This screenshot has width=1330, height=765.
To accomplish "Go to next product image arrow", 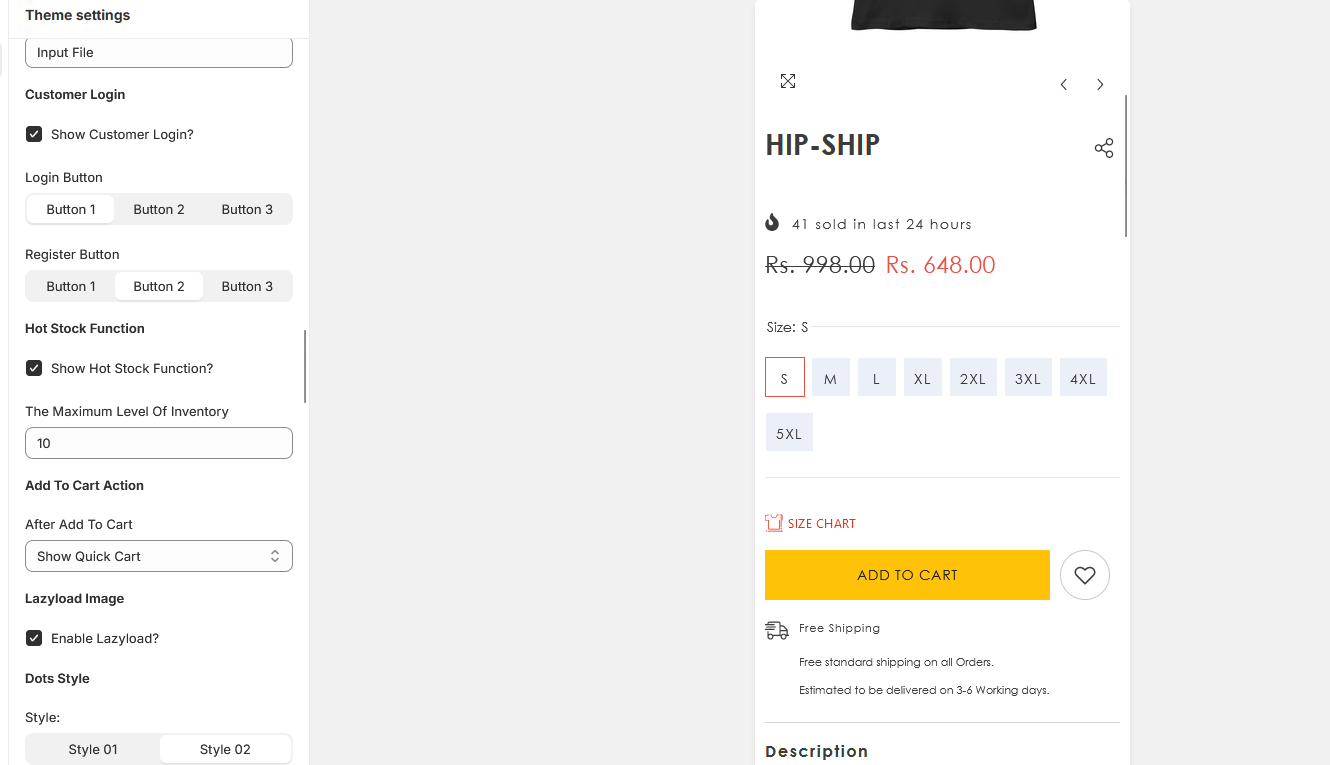I will pos(1100,85).
